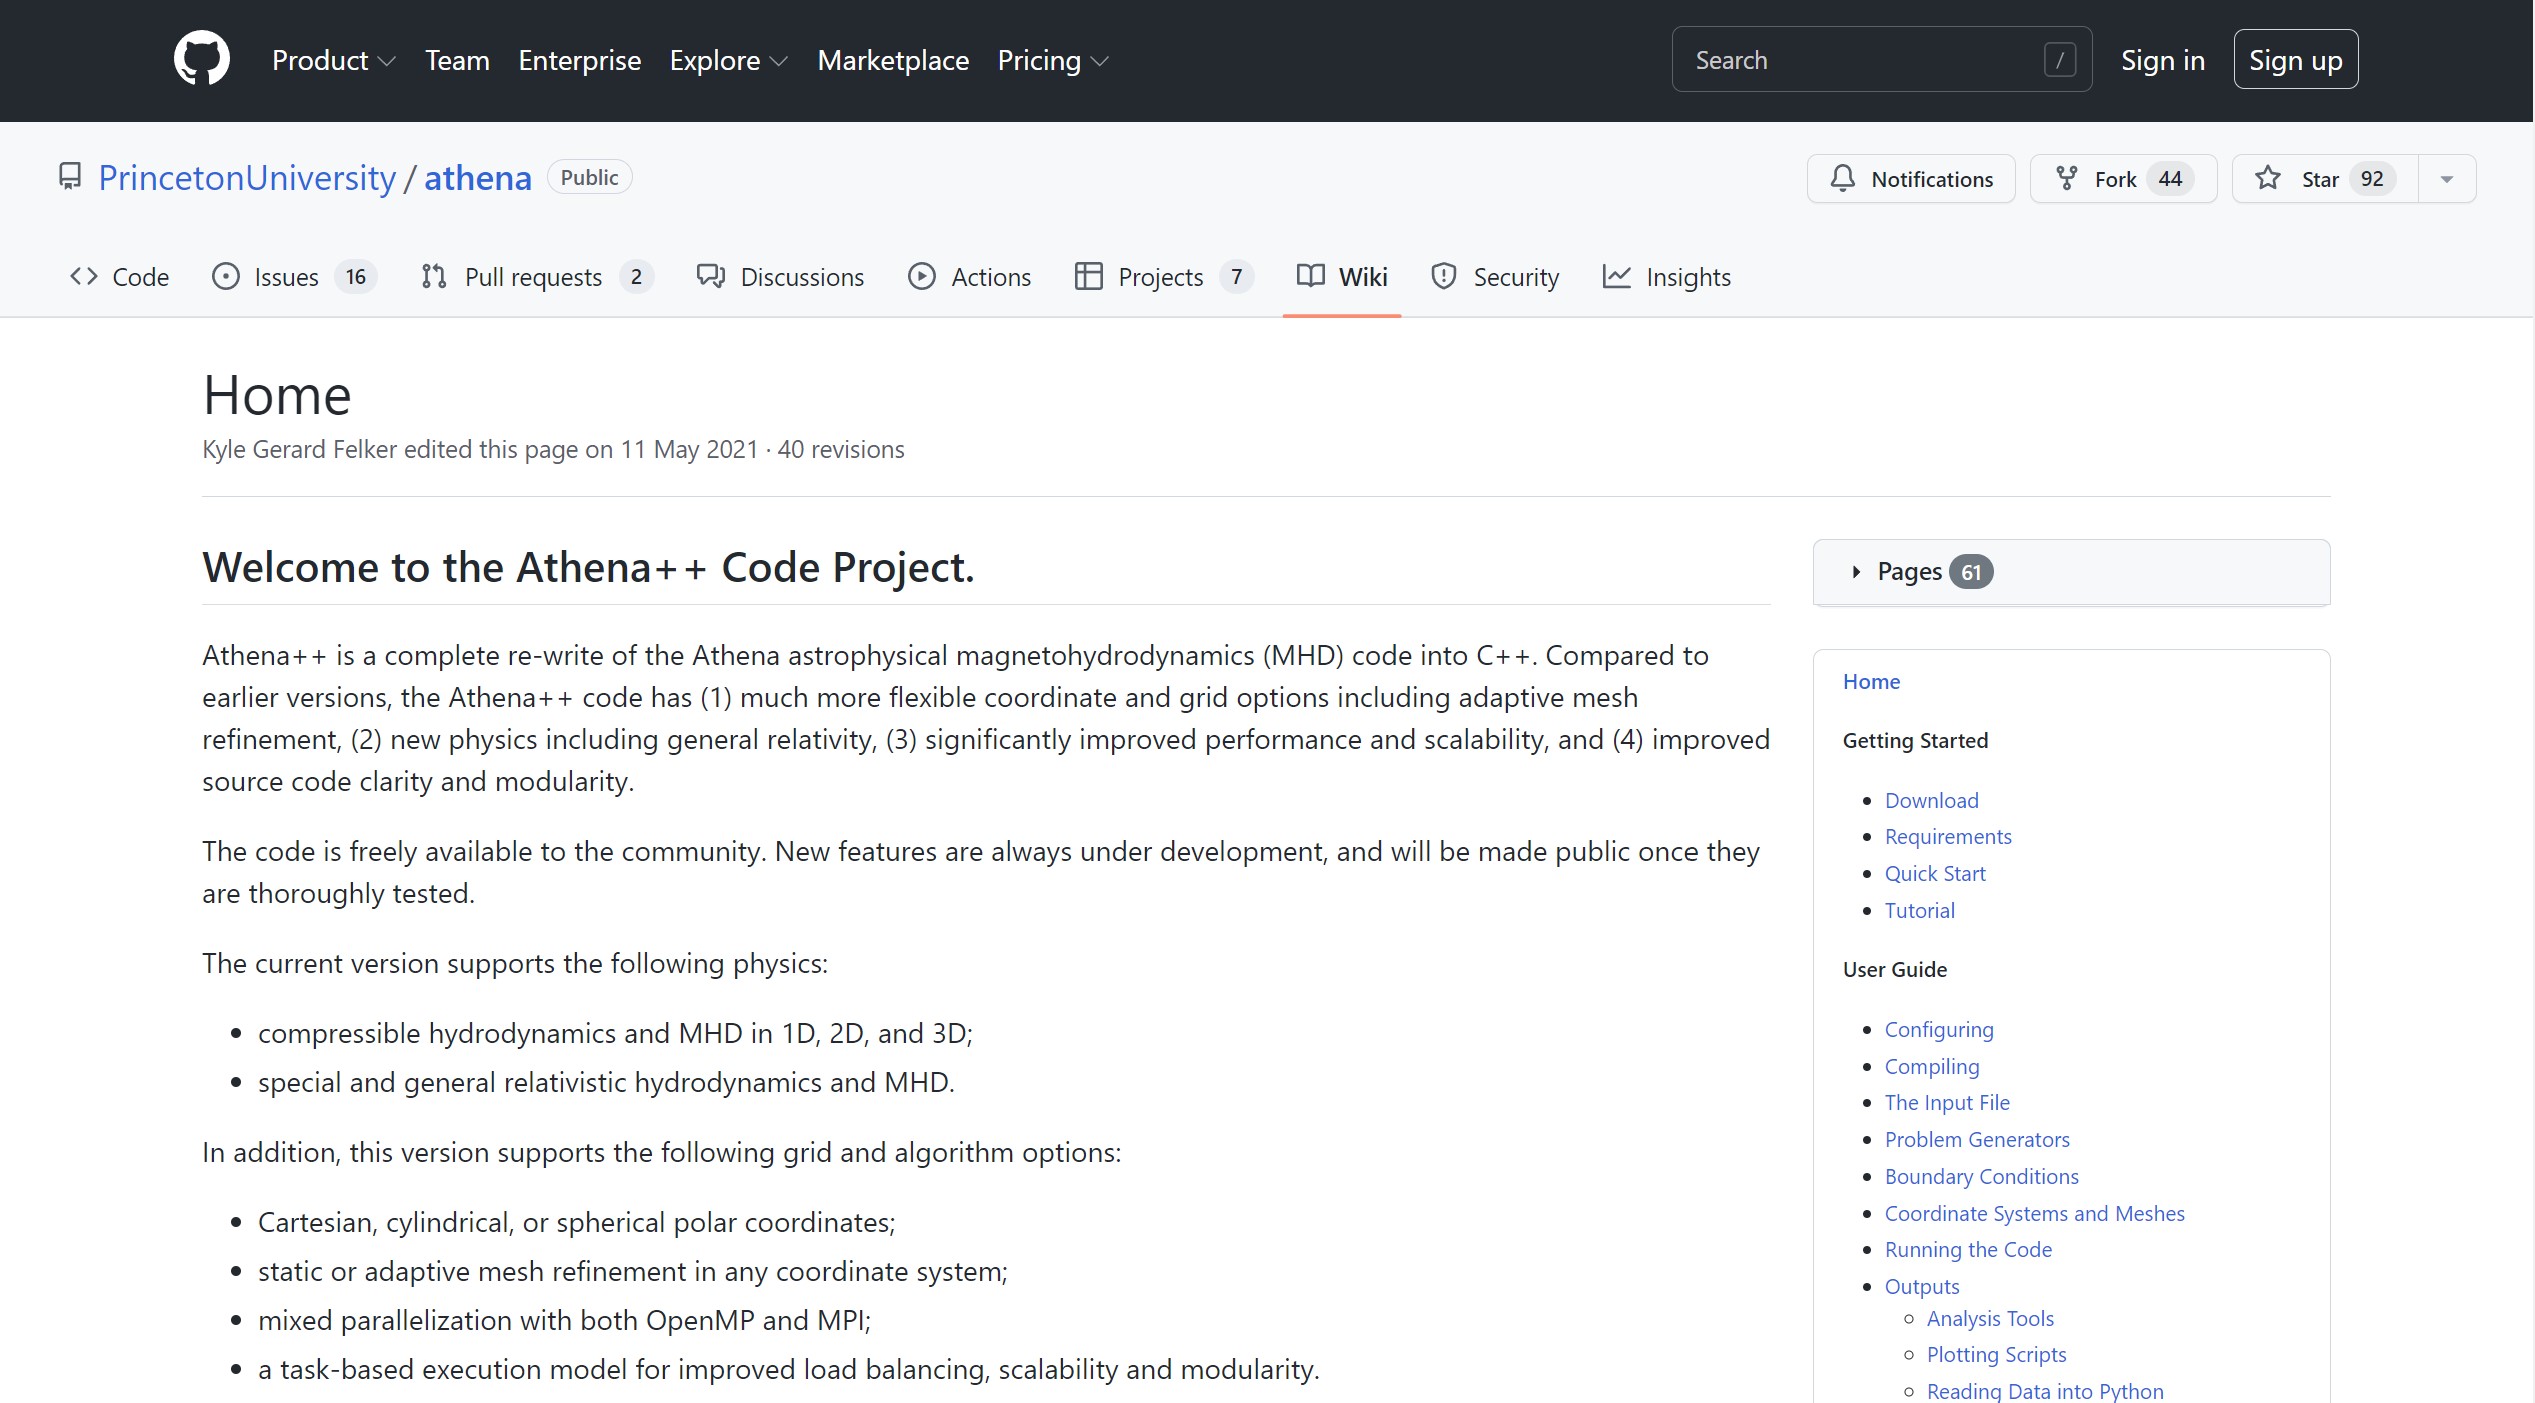
Task: Click the Search input field
Action: tap(1860, 60)
